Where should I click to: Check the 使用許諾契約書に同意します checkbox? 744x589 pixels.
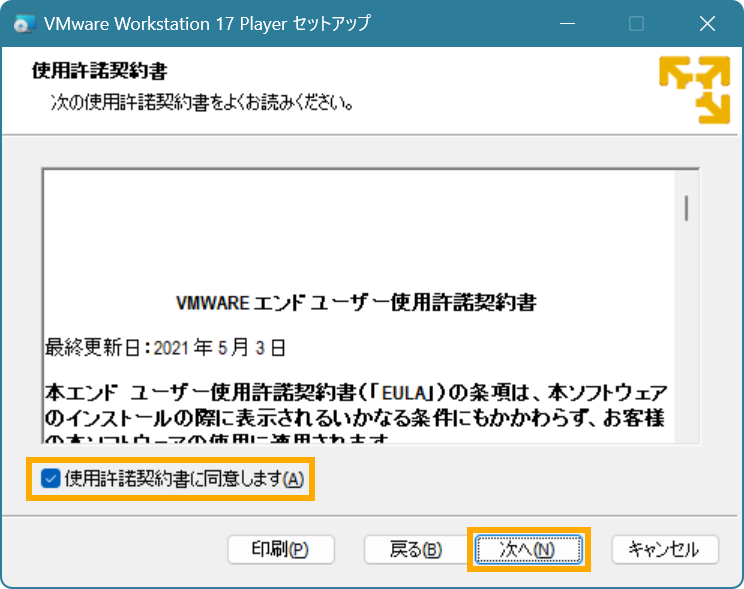(50, 478)
